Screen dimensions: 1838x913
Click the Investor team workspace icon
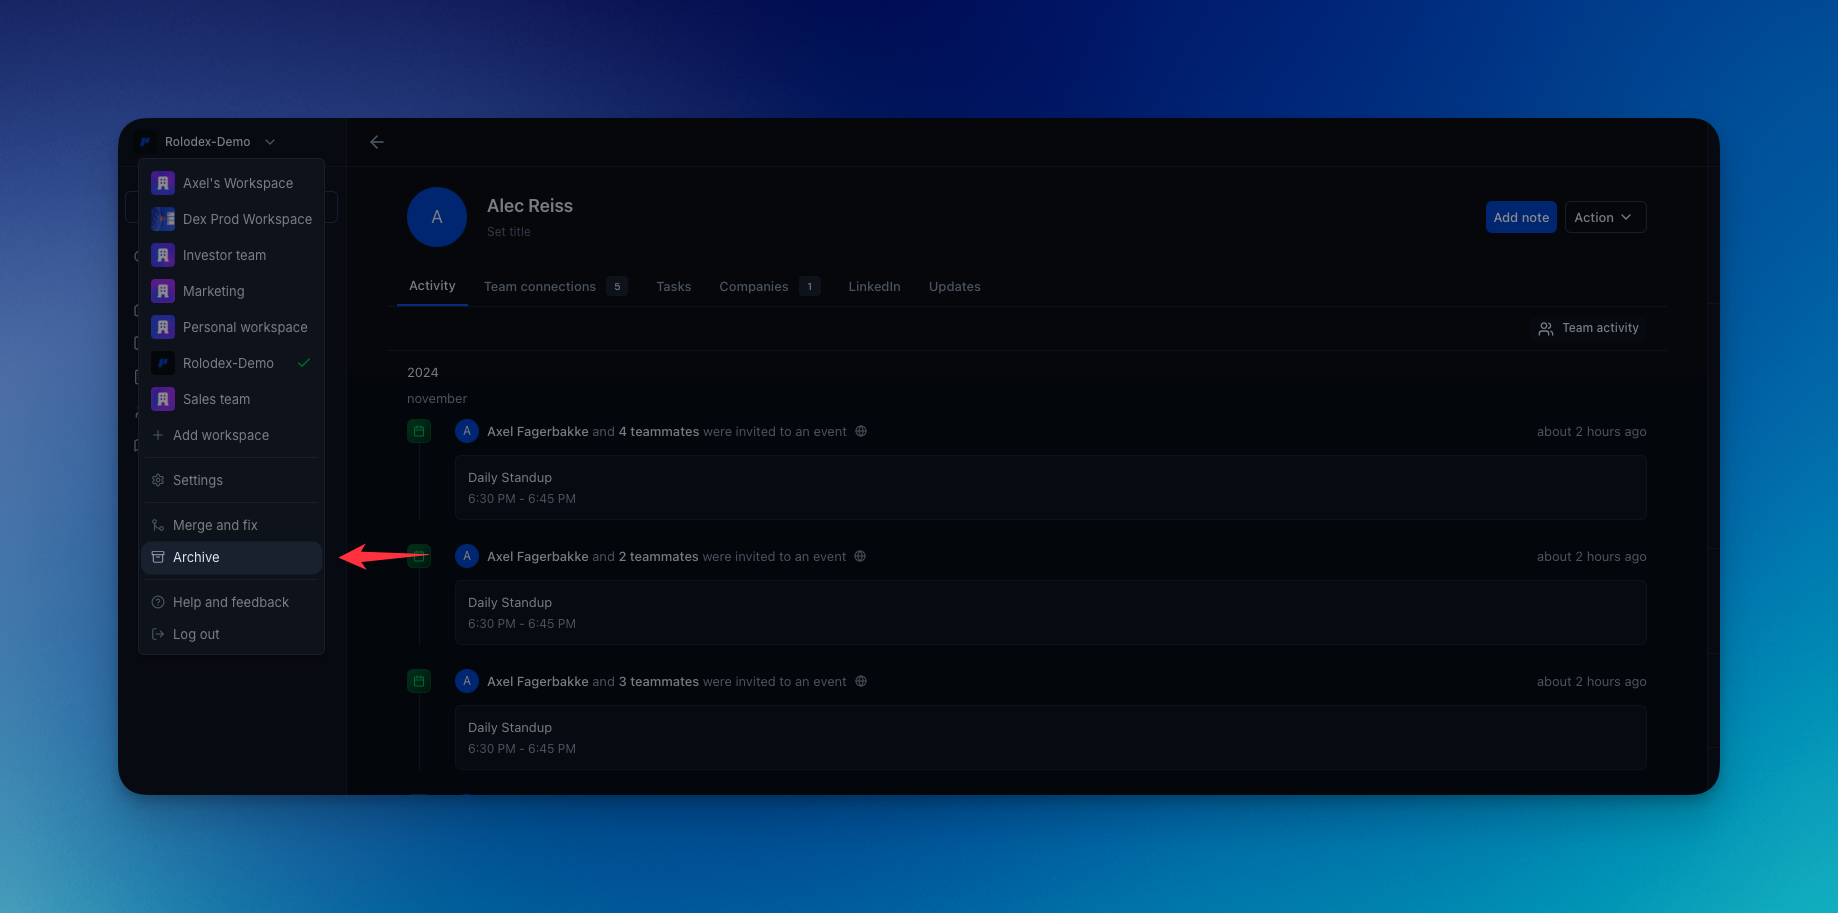coord(163,255)
